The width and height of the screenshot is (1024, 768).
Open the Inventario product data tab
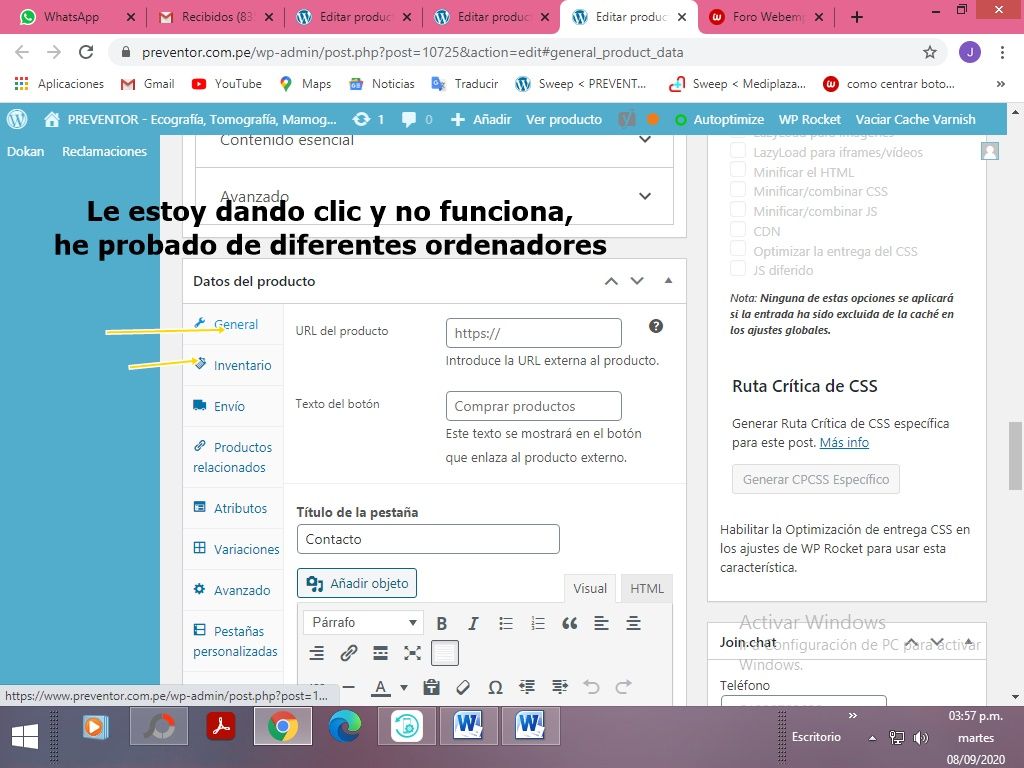233,365
